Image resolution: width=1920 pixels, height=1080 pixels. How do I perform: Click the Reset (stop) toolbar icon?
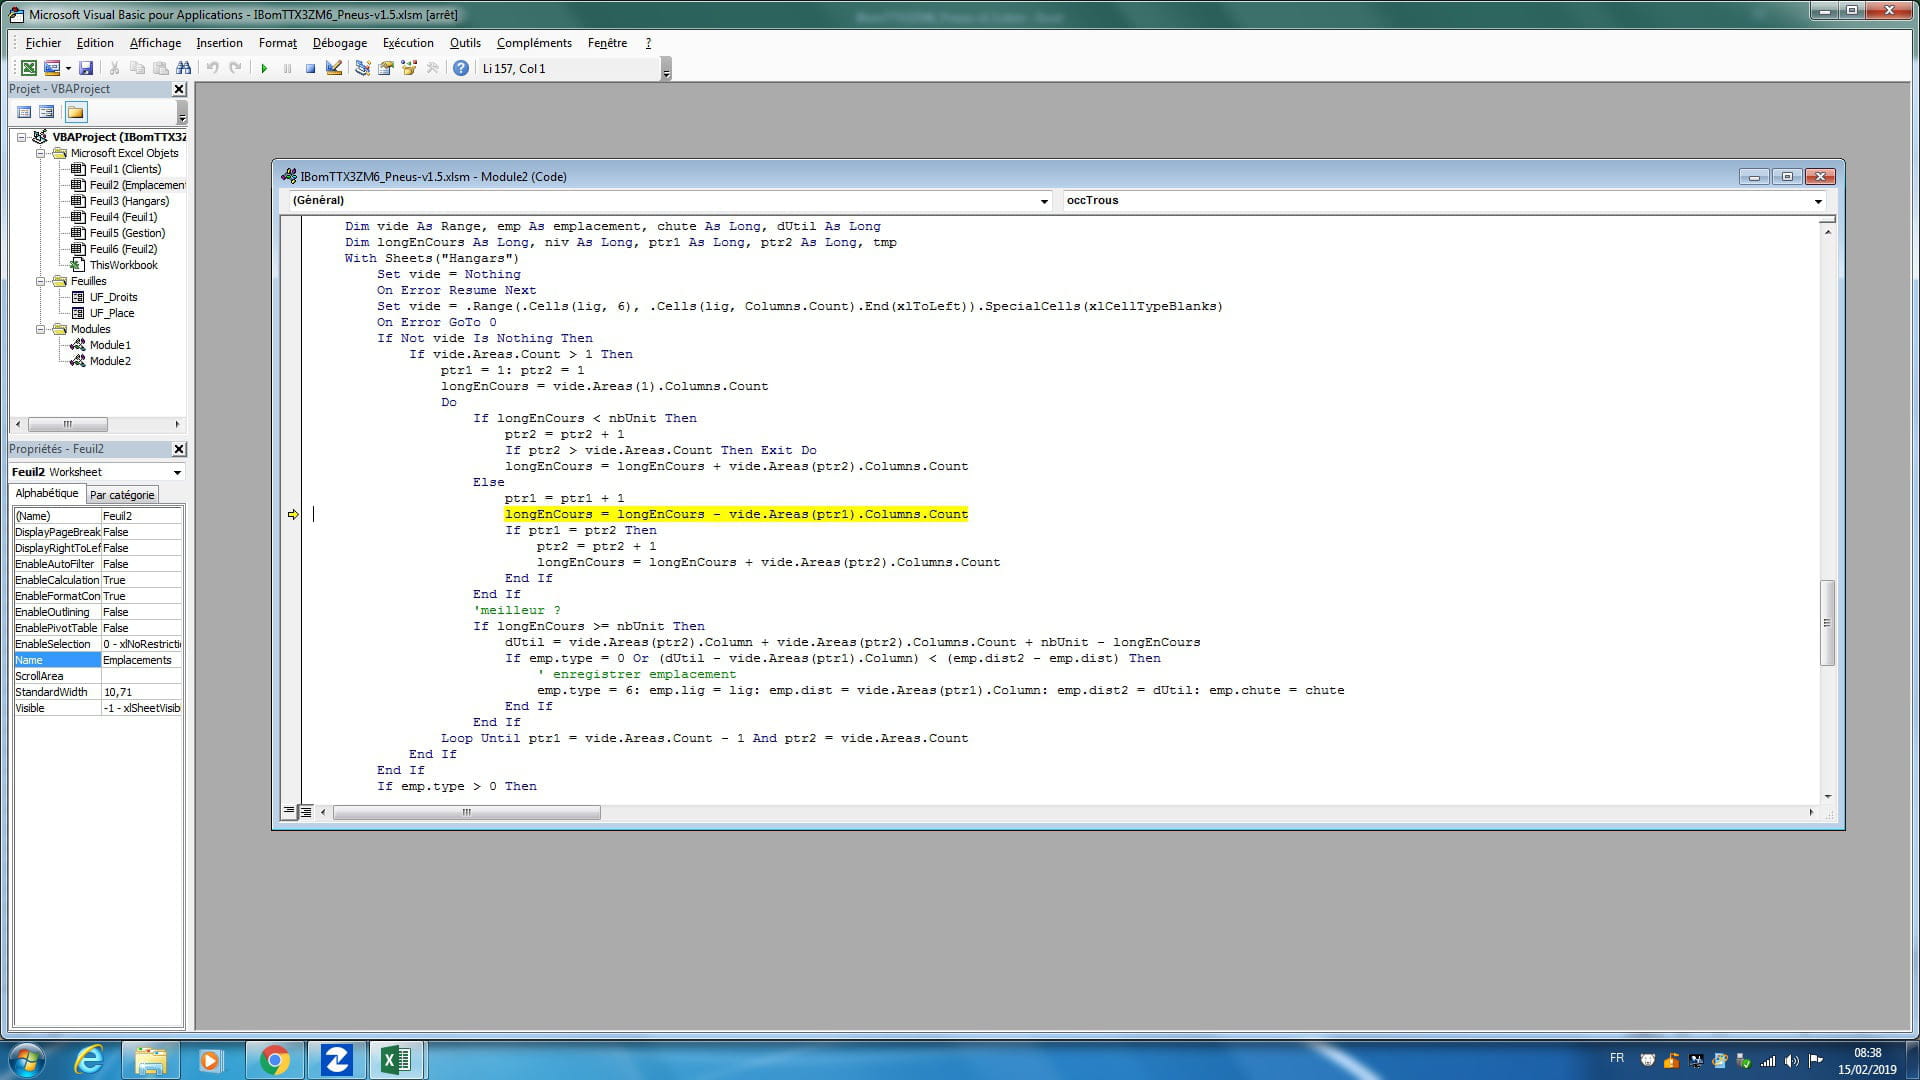(310, 69)
